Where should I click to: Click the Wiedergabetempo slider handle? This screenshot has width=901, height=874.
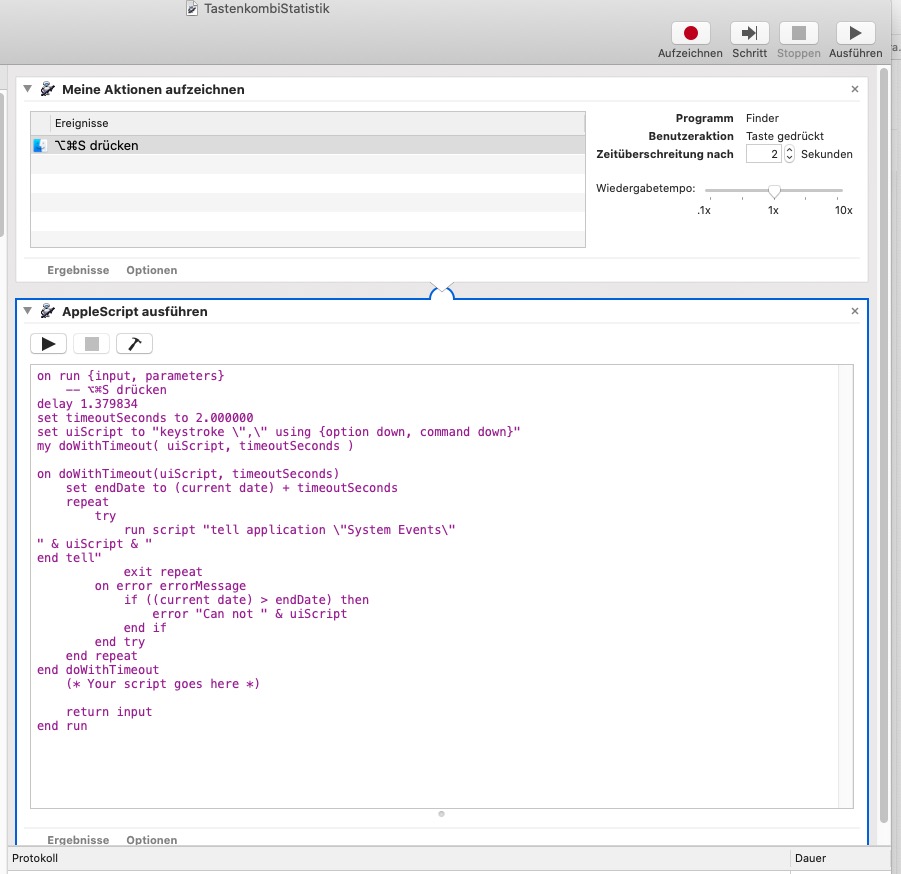pos(774,191)
